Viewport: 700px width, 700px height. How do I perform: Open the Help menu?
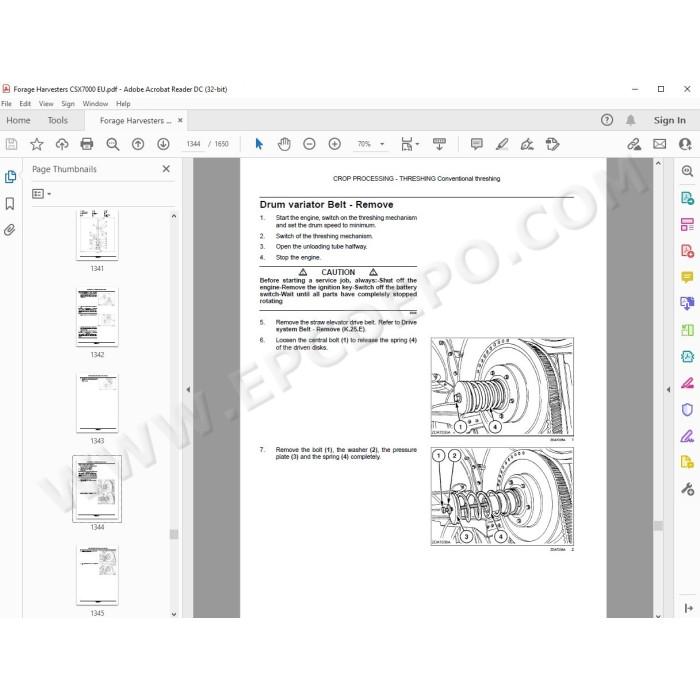(x=123, y=104)
